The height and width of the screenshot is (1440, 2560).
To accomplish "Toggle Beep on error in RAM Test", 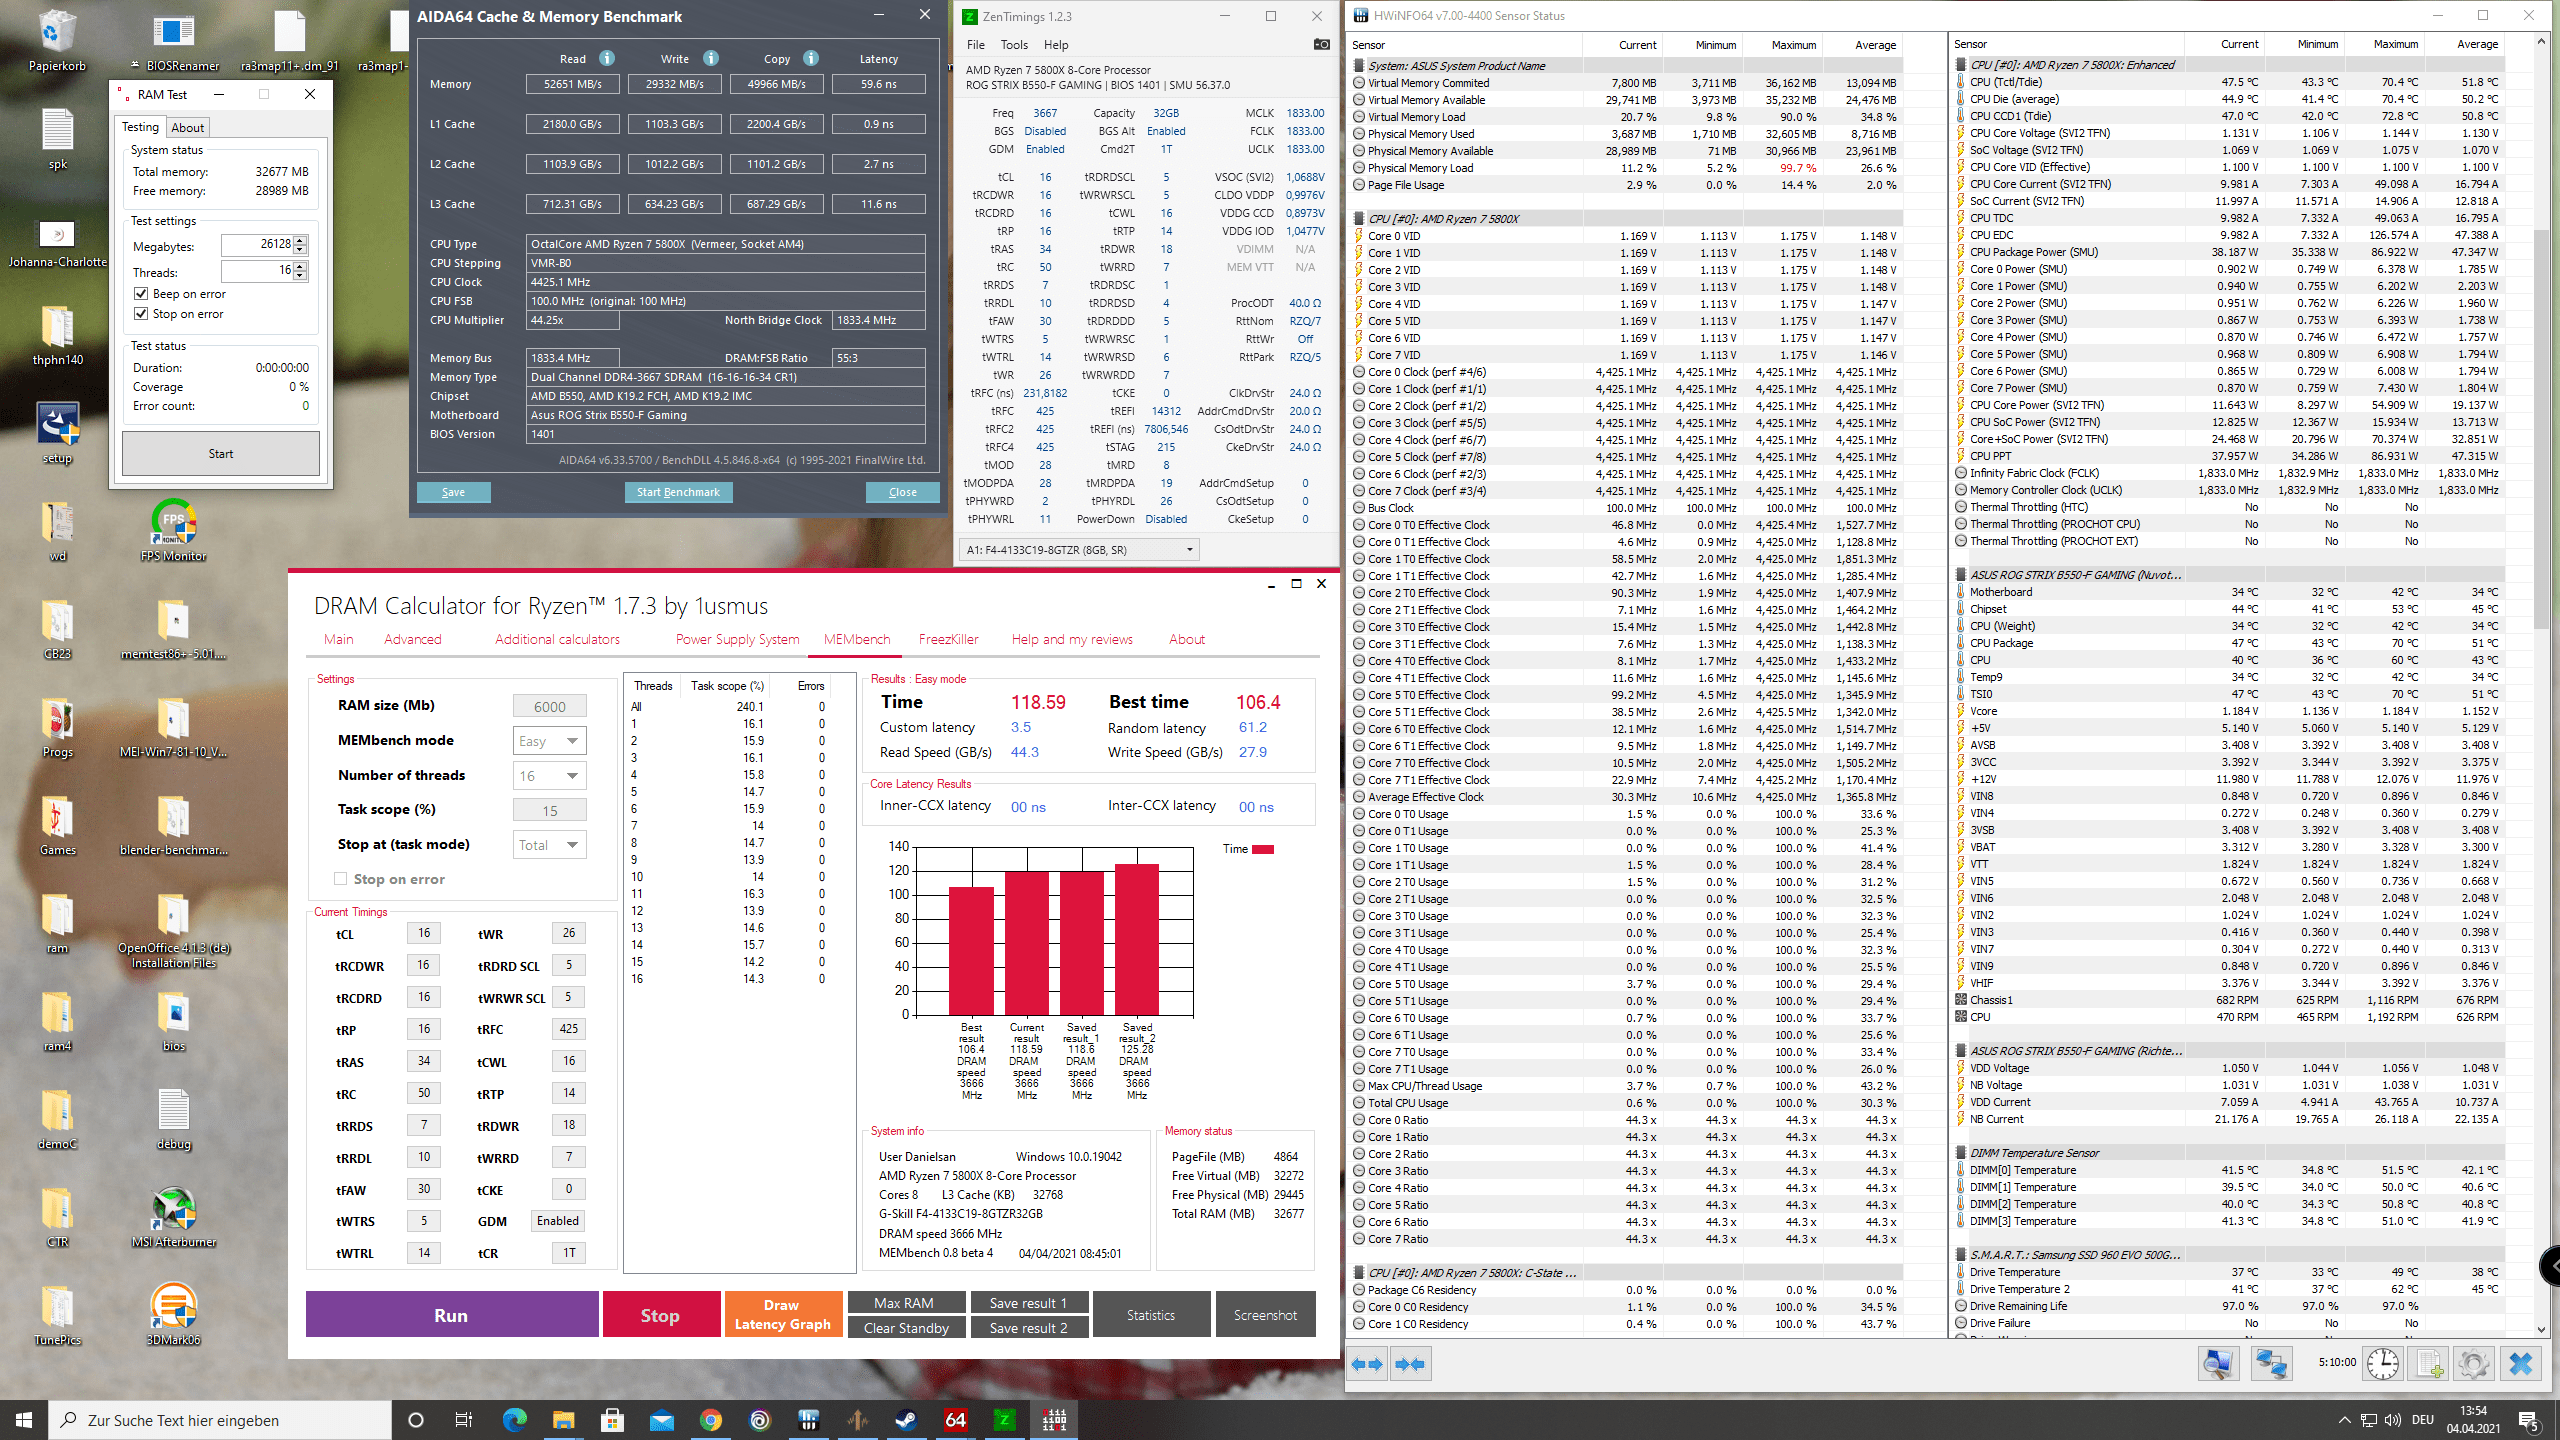I will point(141,294).
